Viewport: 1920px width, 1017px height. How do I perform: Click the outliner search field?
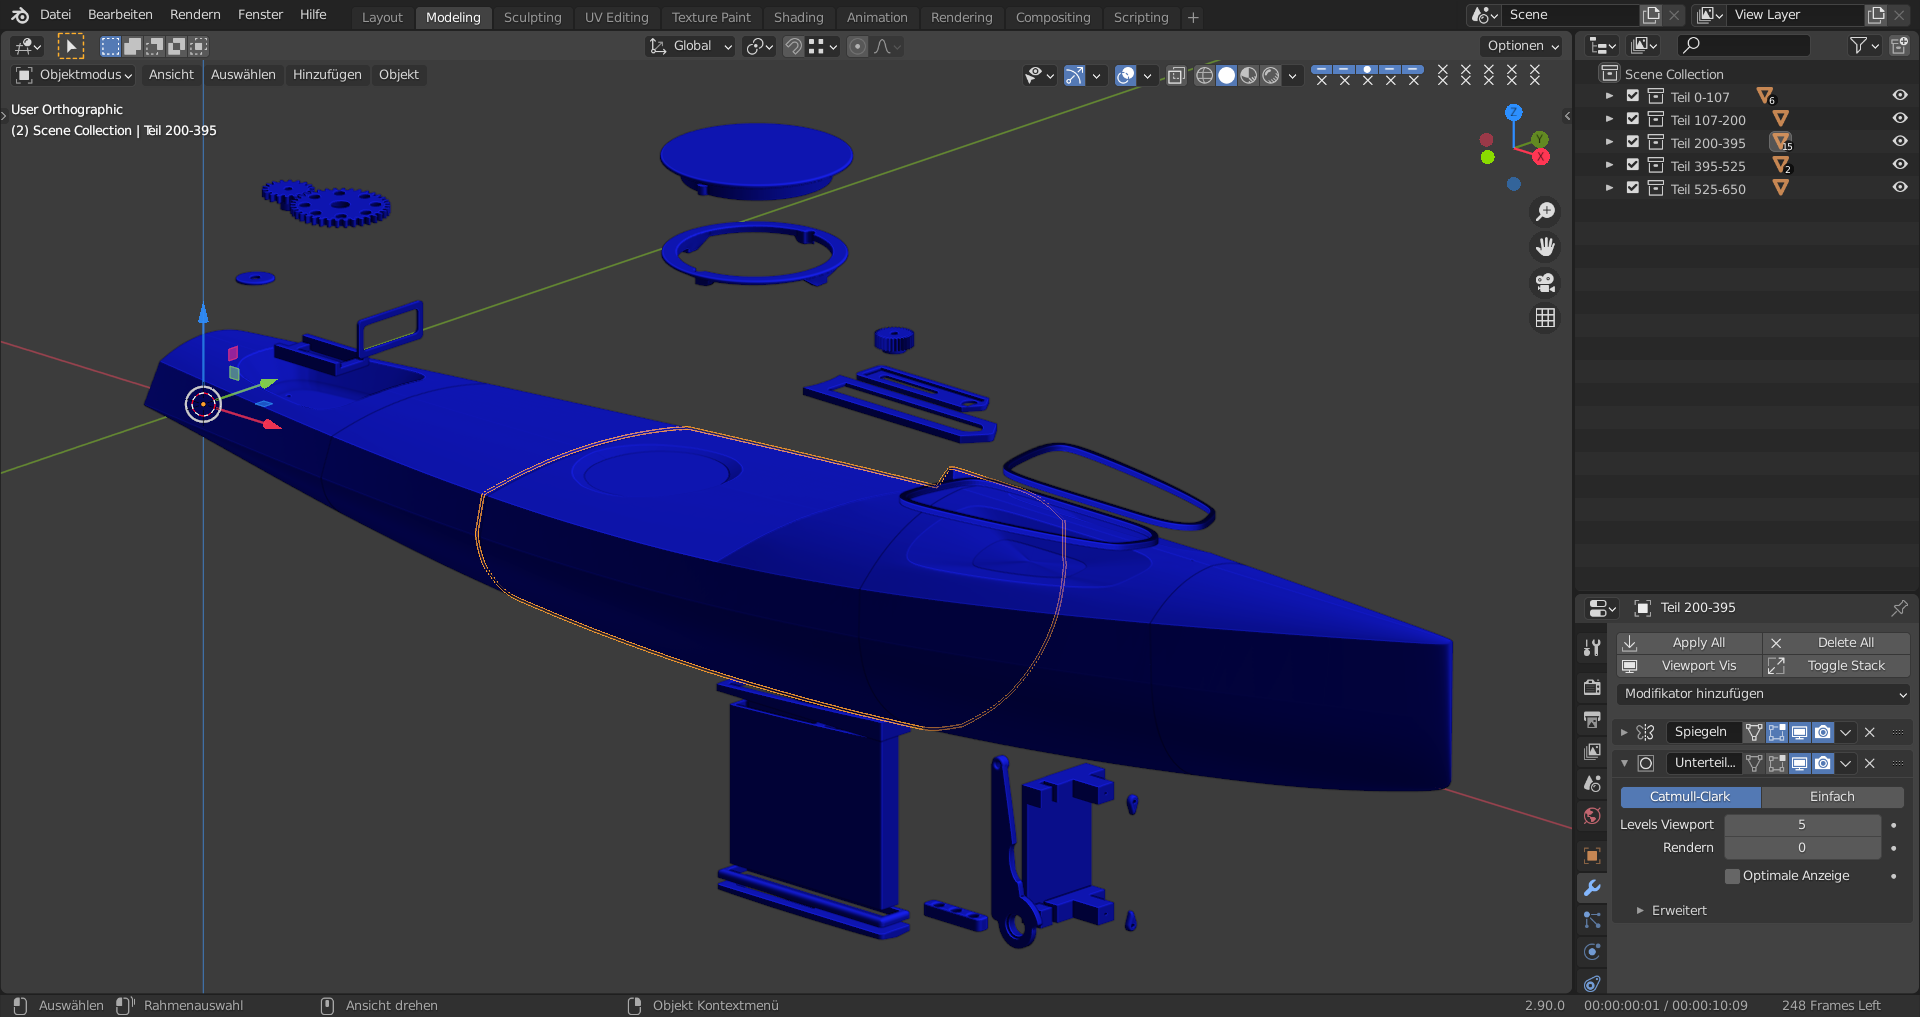(1745, 45)
